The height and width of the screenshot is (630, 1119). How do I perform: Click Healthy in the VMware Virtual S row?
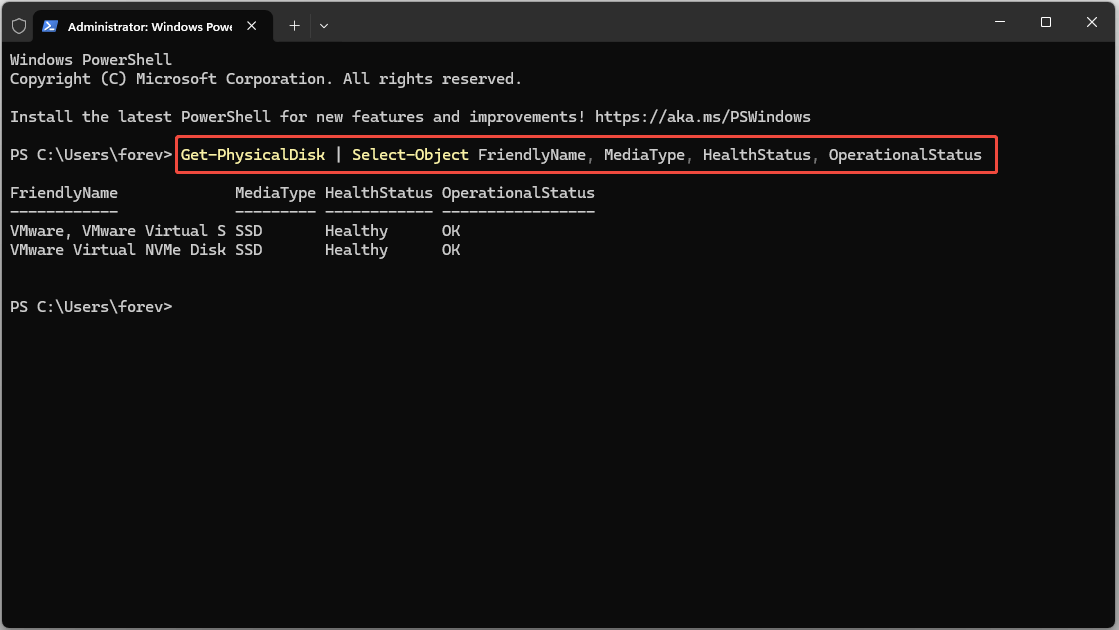pos(356,230)
